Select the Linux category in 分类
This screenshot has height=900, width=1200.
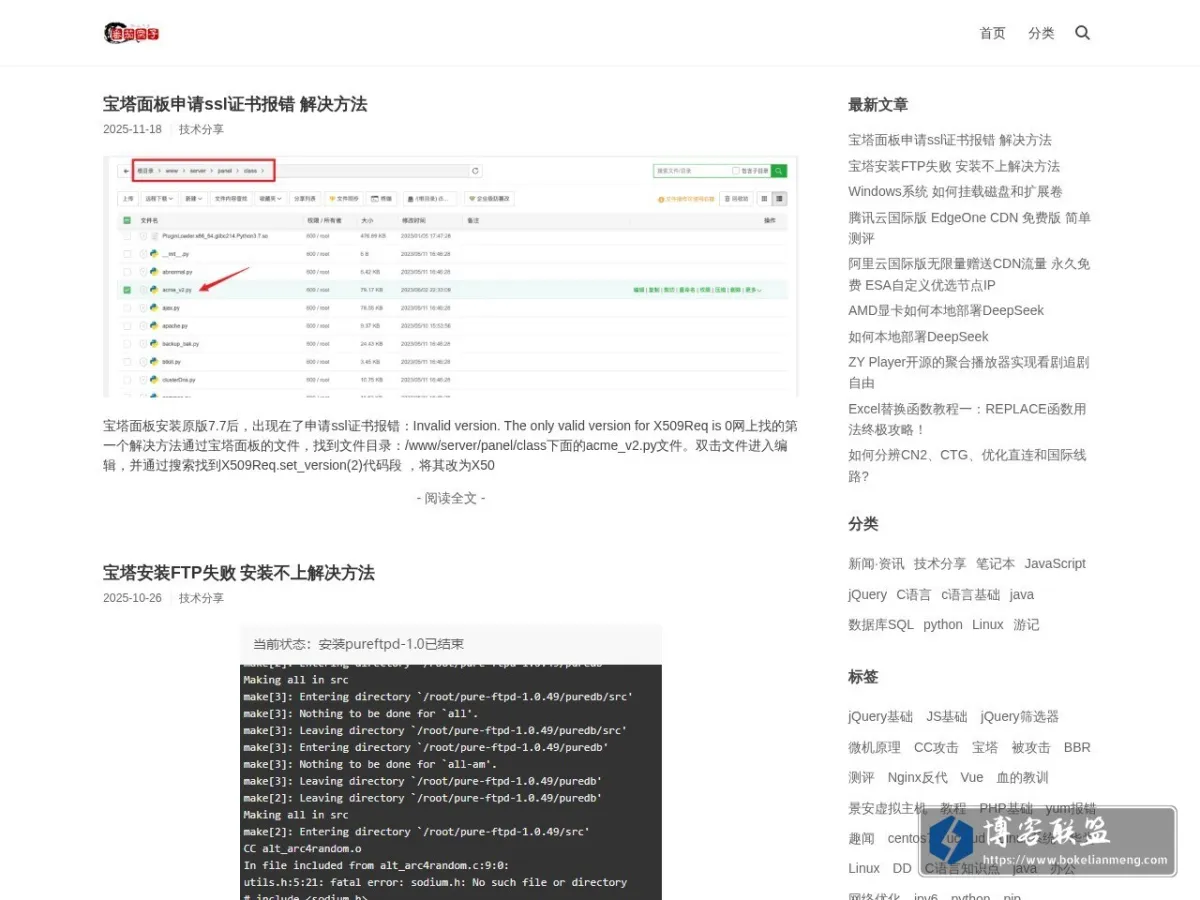988,625
